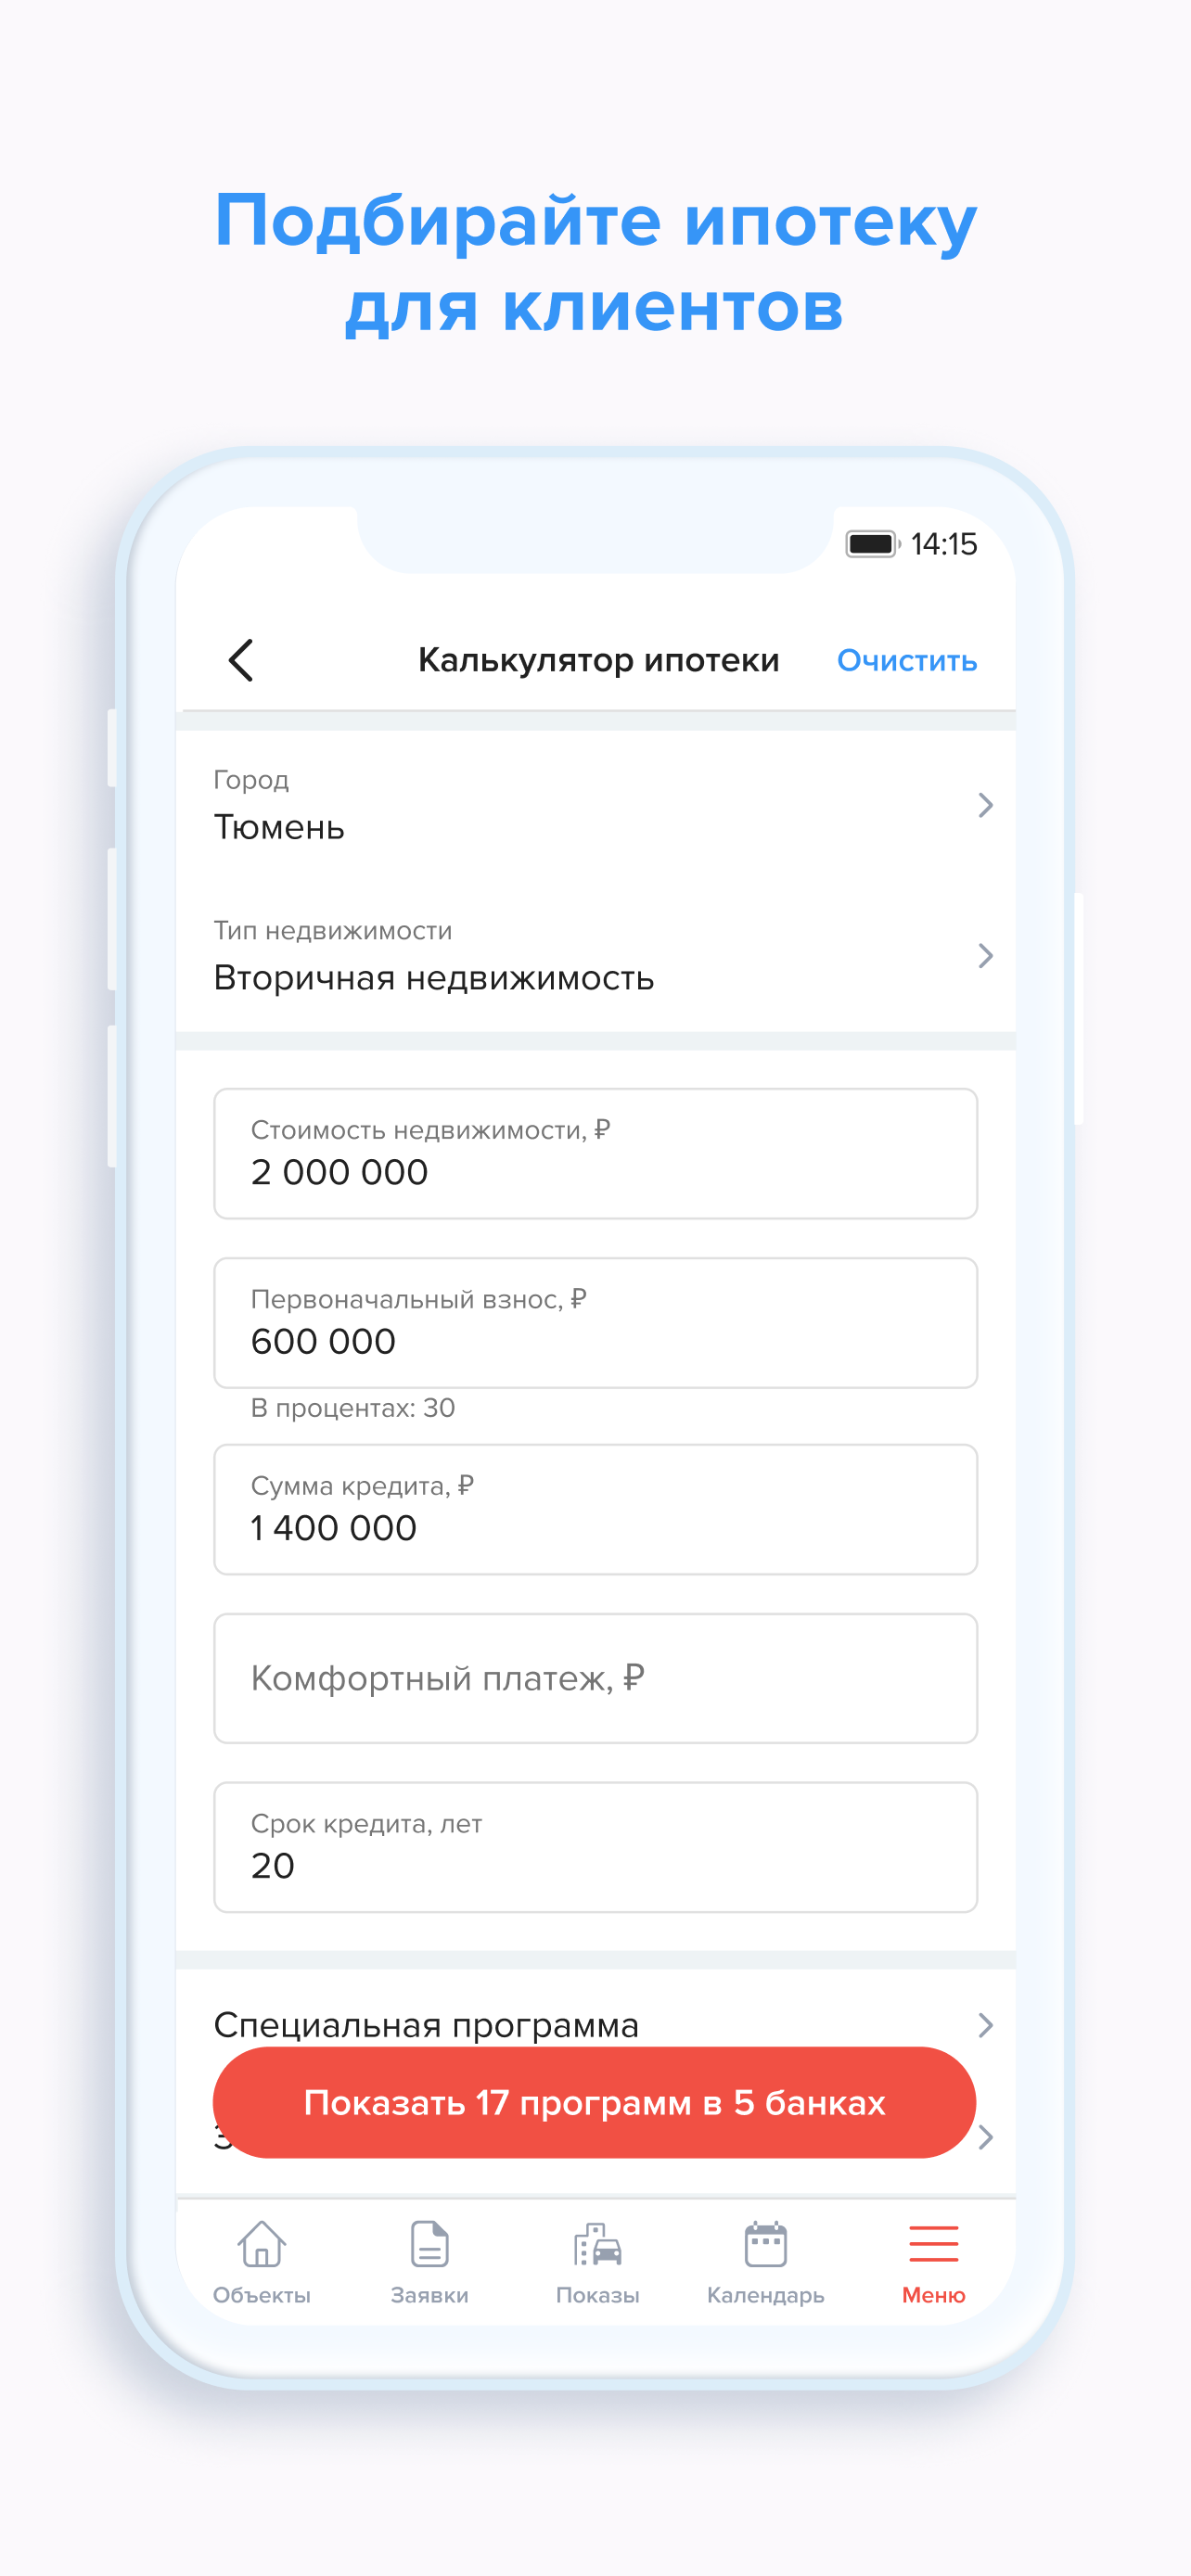Open the Календарь calendar icon

click(766, 2244)
